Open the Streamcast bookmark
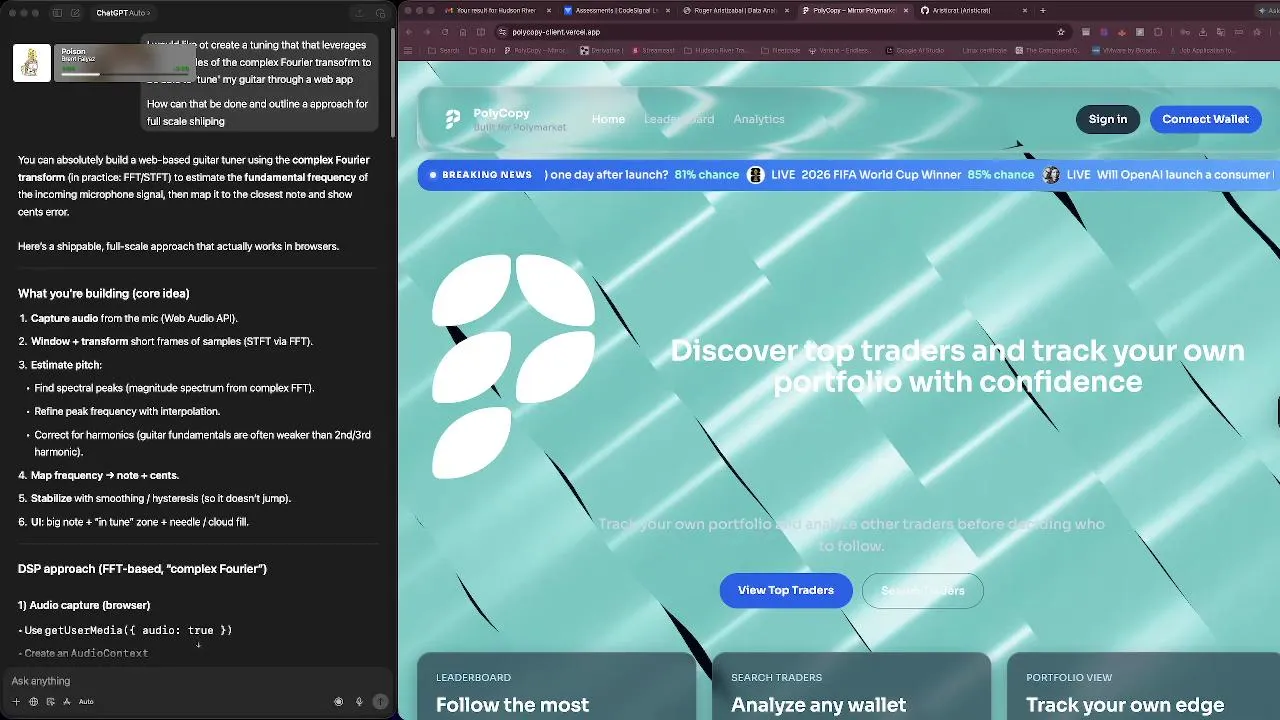This screenshot has width=1280, height=720. pyautogui.click(x=653, y=50)
